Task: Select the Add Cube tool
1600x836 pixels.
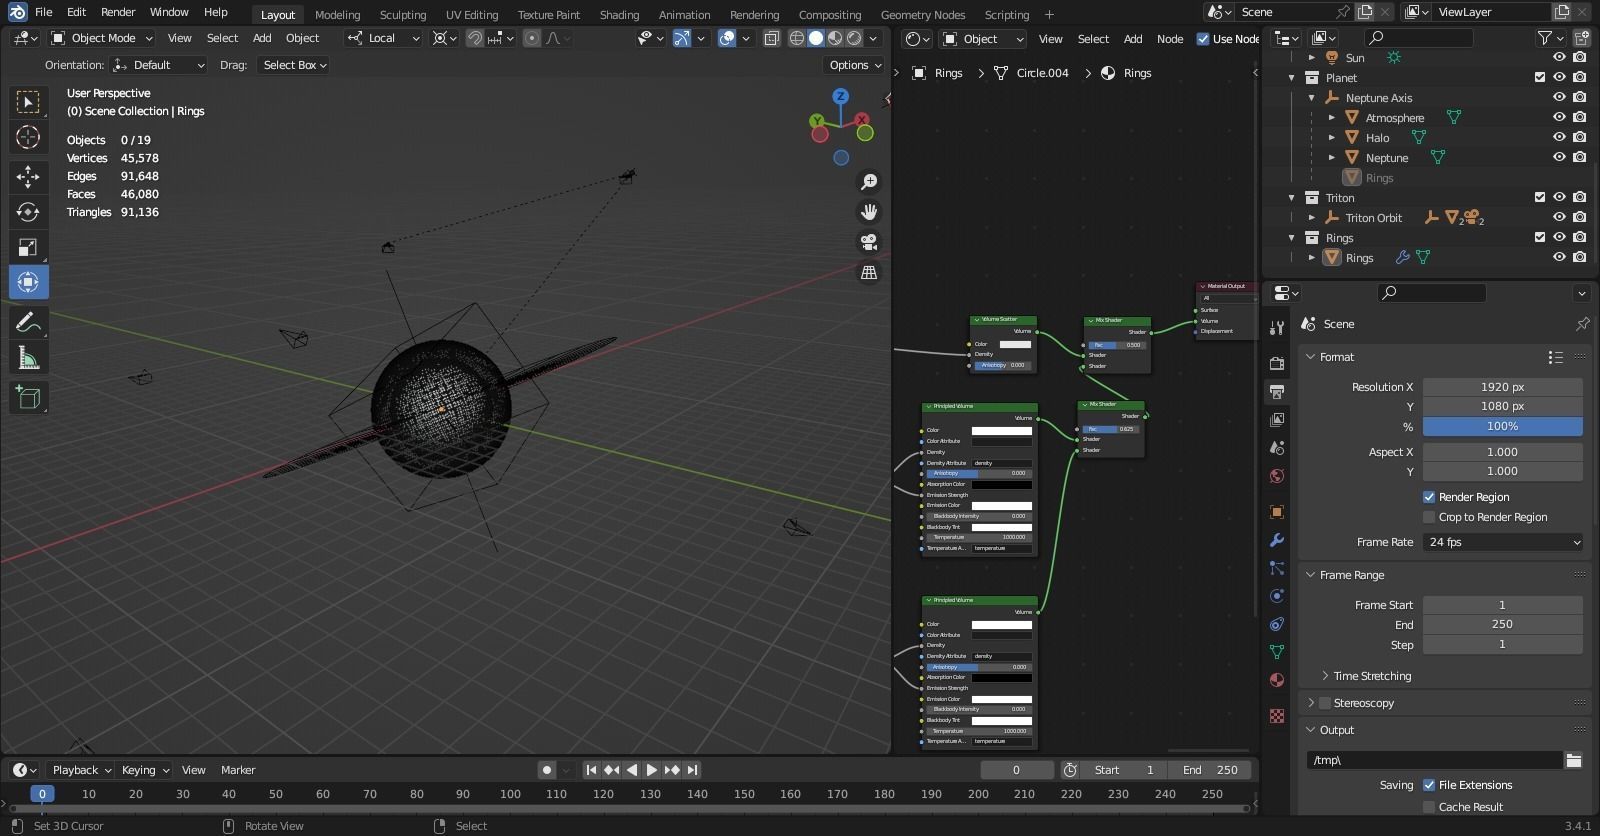Action: (28, 397)
